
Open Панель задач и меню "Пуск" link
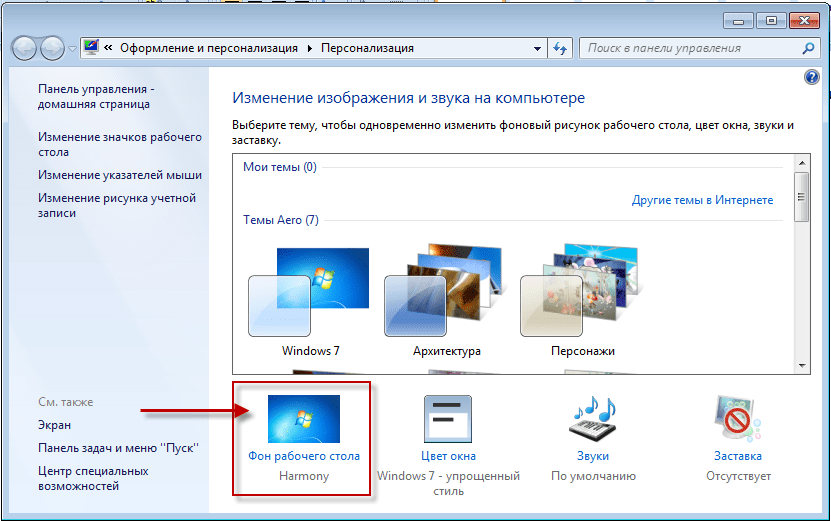point(118,448)
